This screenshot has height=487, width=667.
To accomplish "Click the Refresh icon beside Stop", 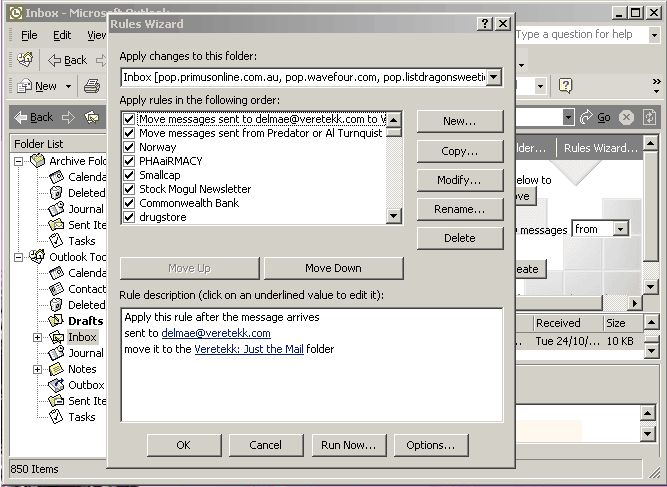I will point(649,117).
